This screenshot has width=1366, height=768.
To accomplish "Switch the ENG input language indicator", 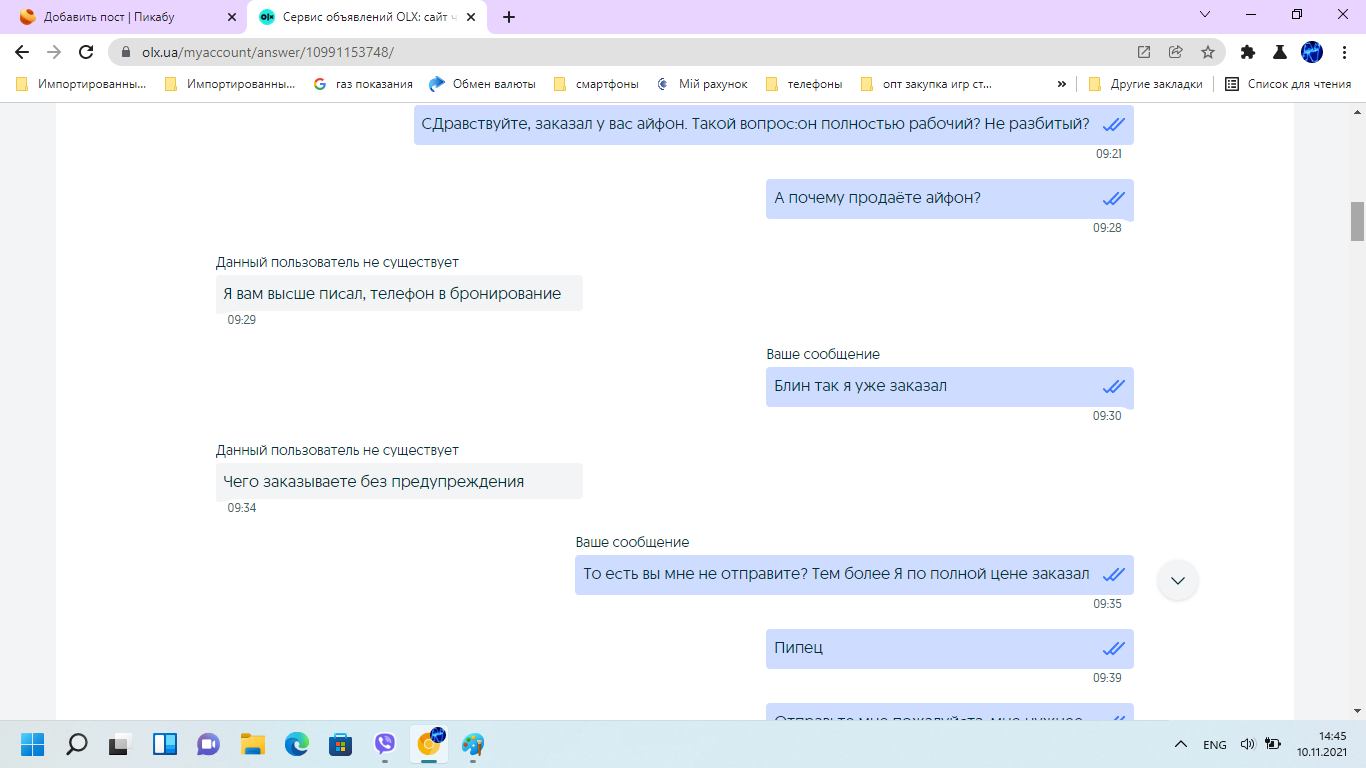I will (x=1214, y=745).
